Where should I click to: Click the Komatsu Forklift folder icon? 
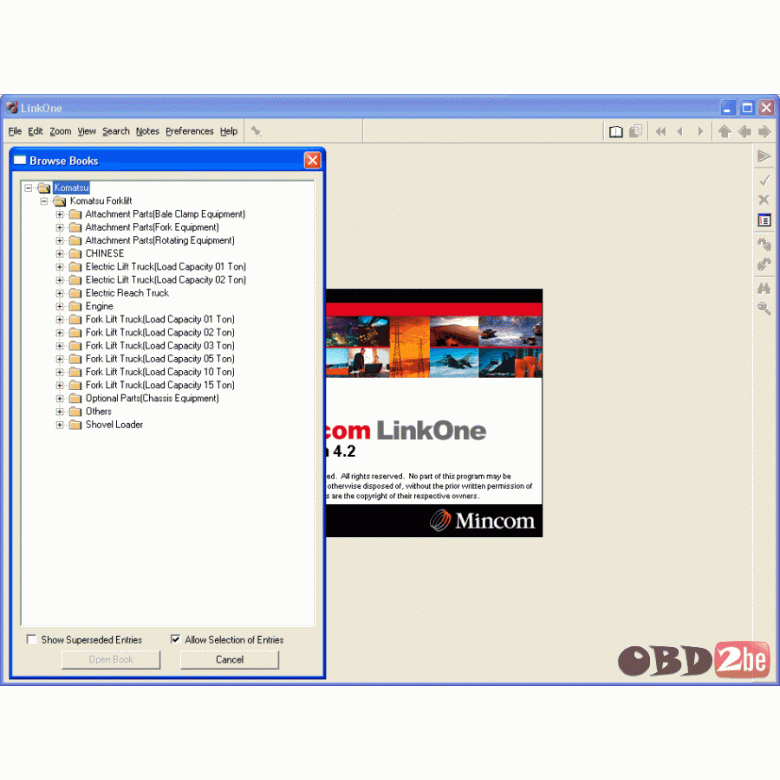tap(59, 201)
